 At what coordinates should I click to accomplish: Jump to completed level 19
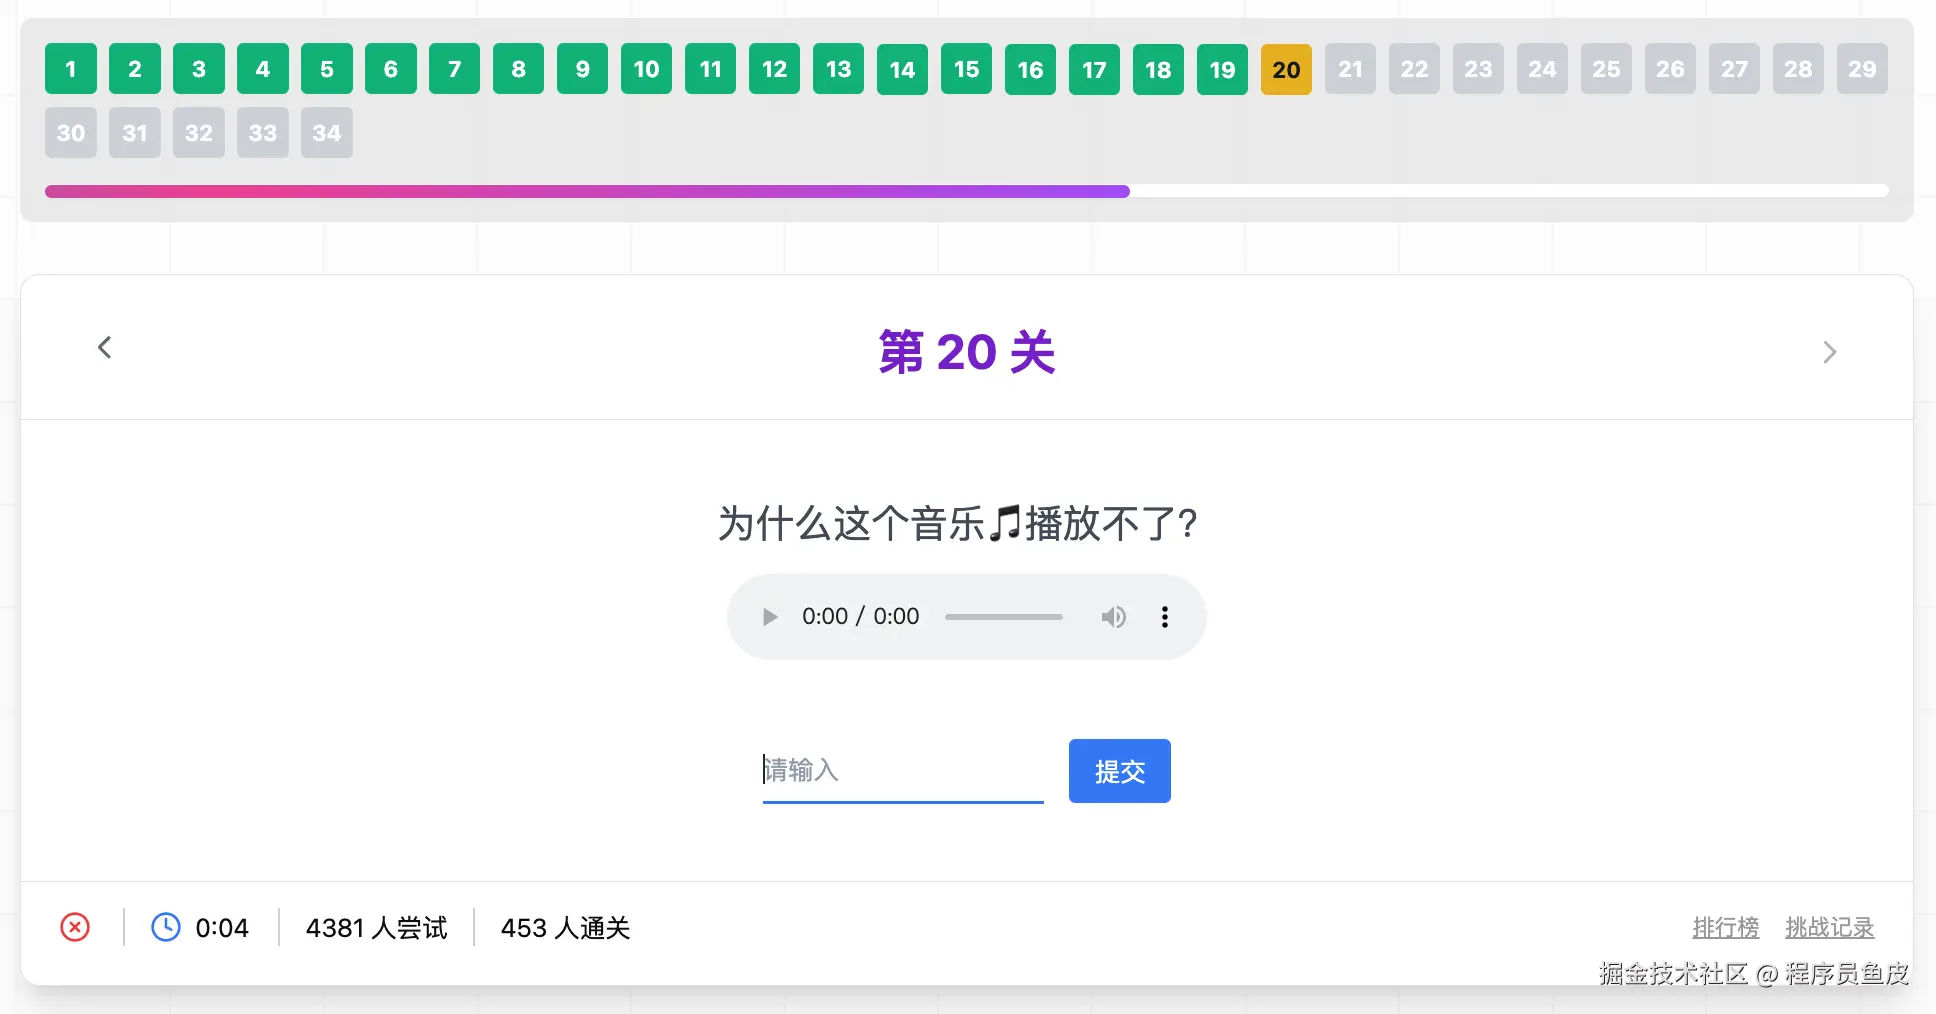click(x=1222, y=69)
